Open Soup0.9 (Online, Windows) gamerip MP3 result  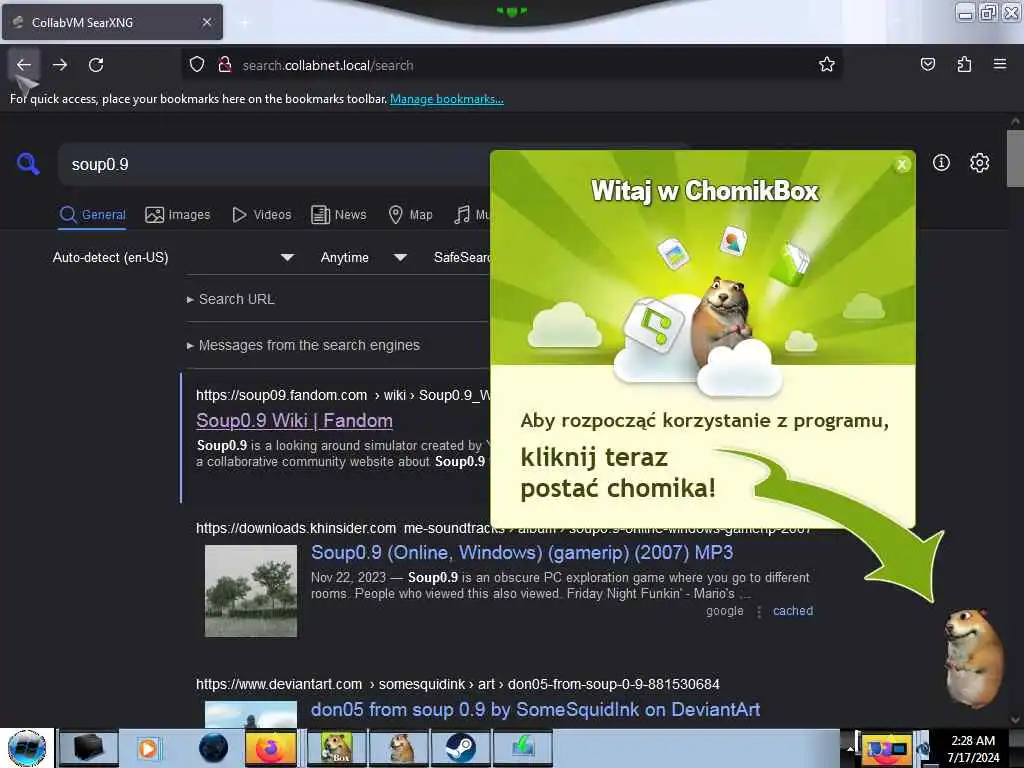tap(522, 553)
